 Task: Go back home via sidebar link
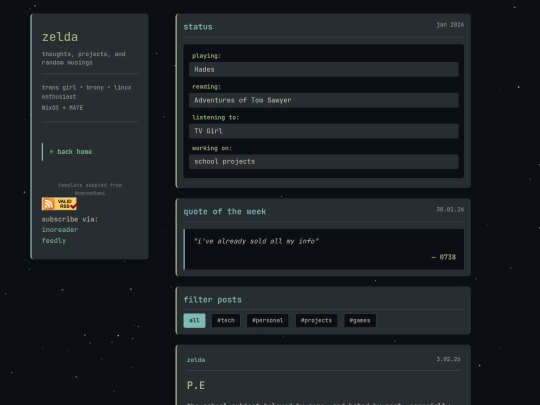[71, 152]
